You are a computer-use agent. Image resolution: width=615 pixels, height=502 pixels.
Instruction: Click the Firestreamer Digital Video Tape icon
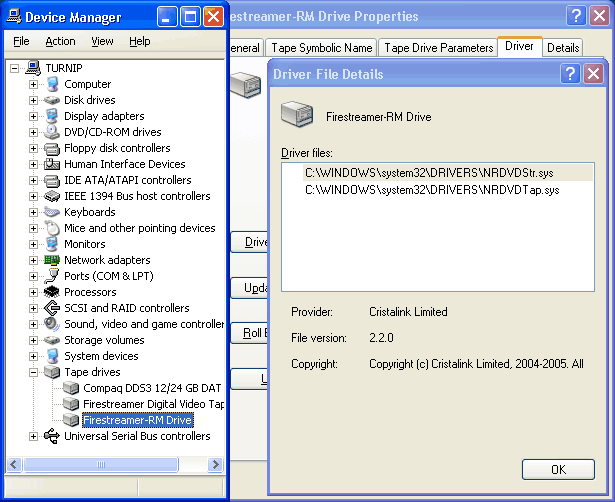click(x=71, y=404)
